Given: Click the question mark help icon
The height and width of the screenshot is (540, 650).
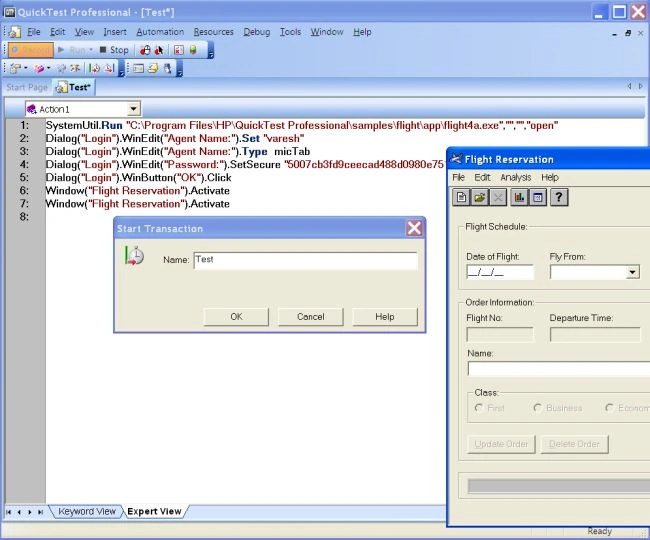Looking at the screenshot, I should point(559,197).
